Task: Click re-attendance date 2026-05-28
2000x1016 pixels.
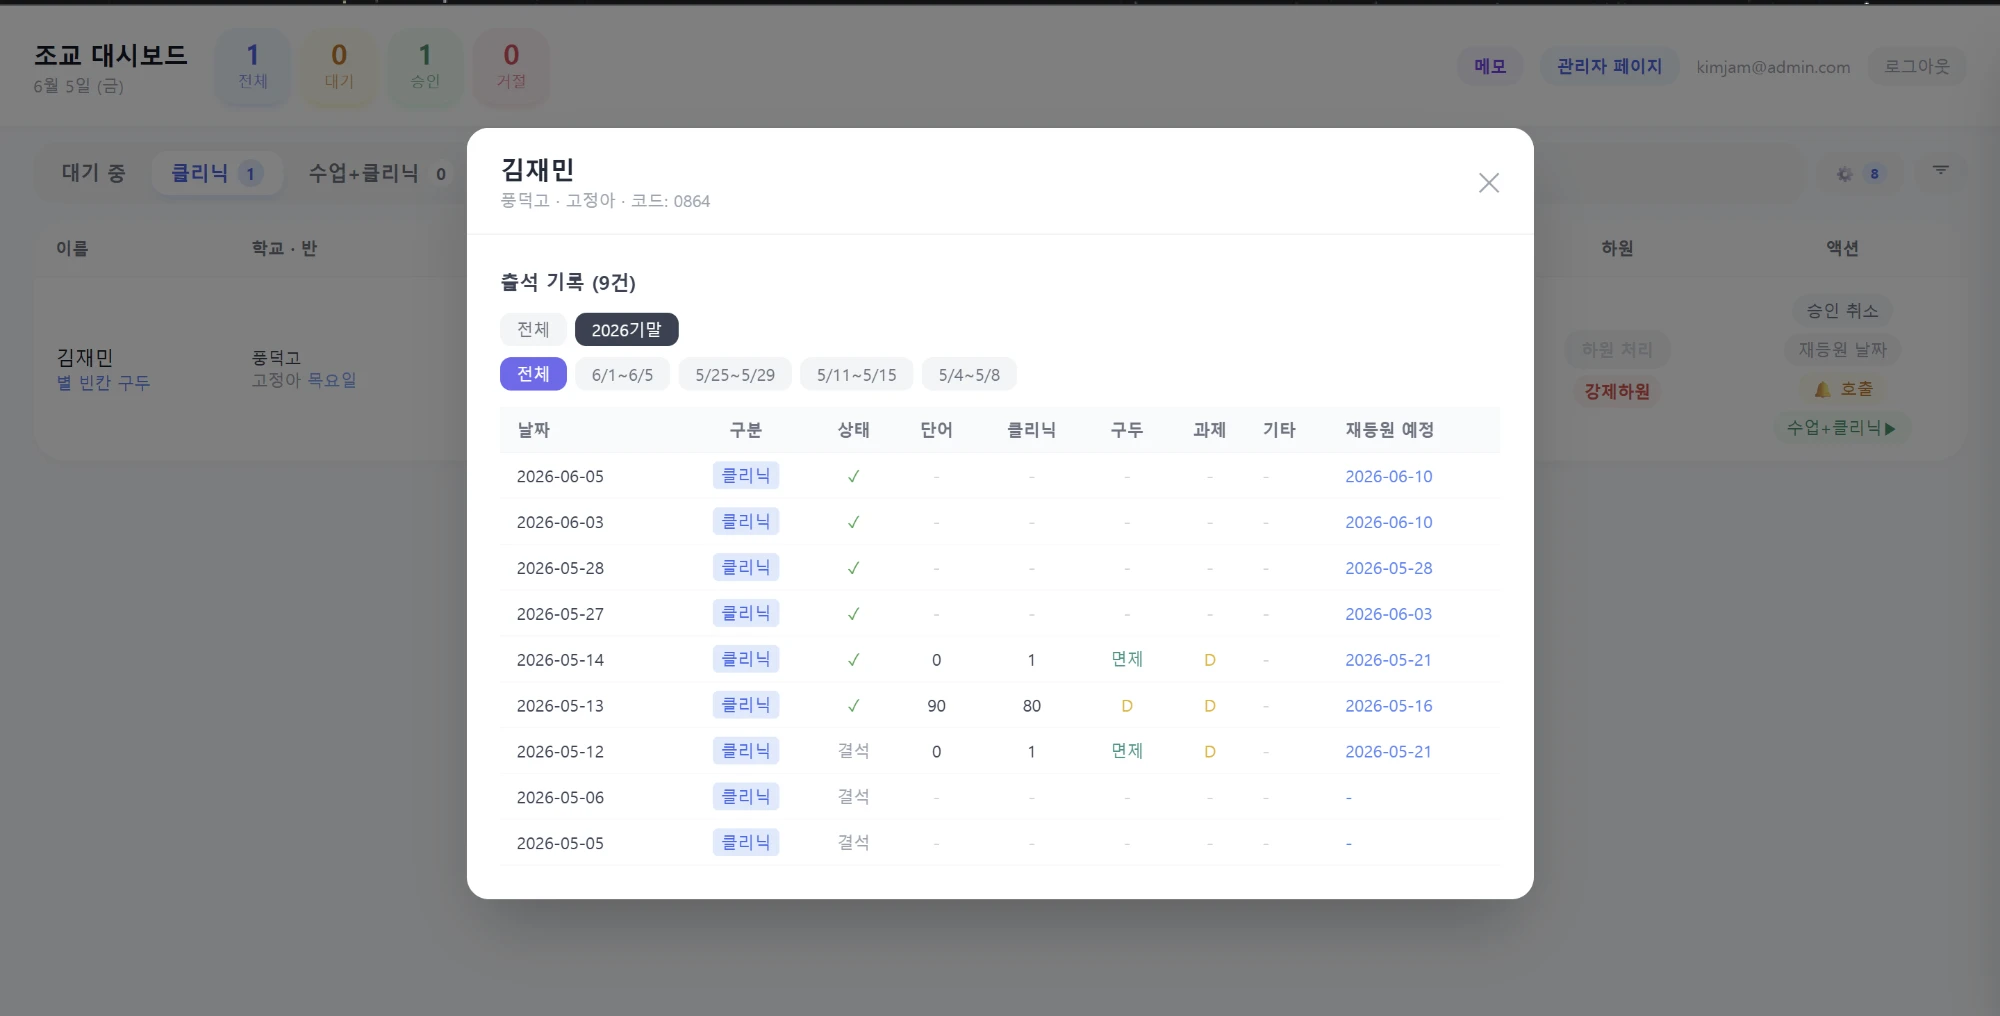Action: point(1388,568)
